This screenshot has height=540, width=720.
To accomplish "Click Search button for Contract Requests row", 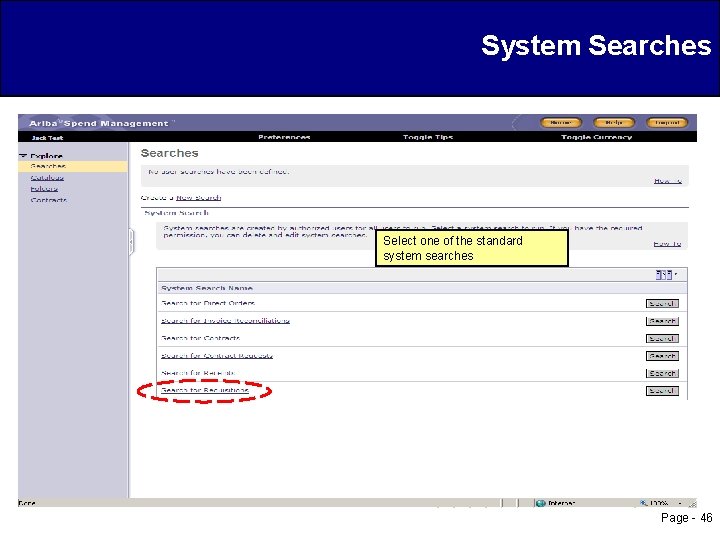I will click(x=662, y=356).
